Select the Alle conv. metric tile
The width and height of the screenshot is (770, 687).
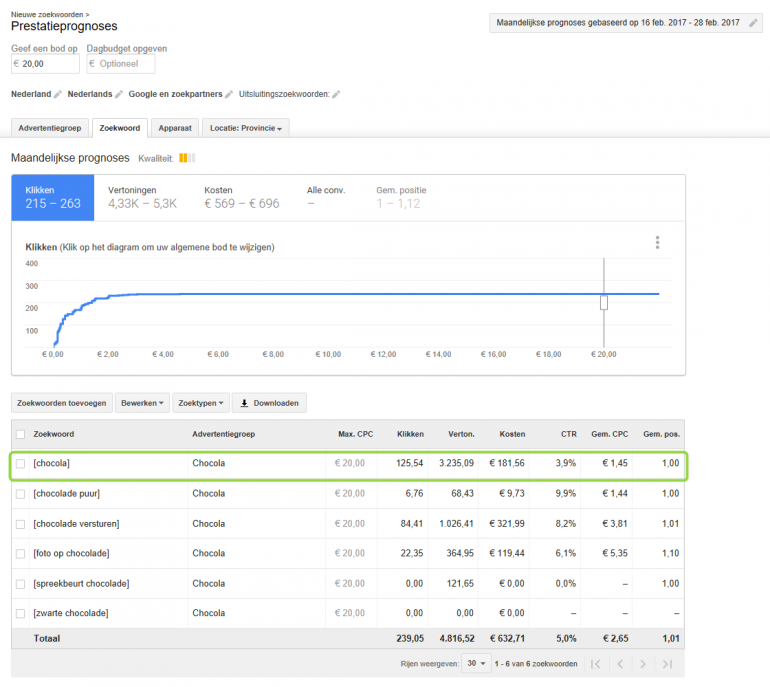(326, 198)
